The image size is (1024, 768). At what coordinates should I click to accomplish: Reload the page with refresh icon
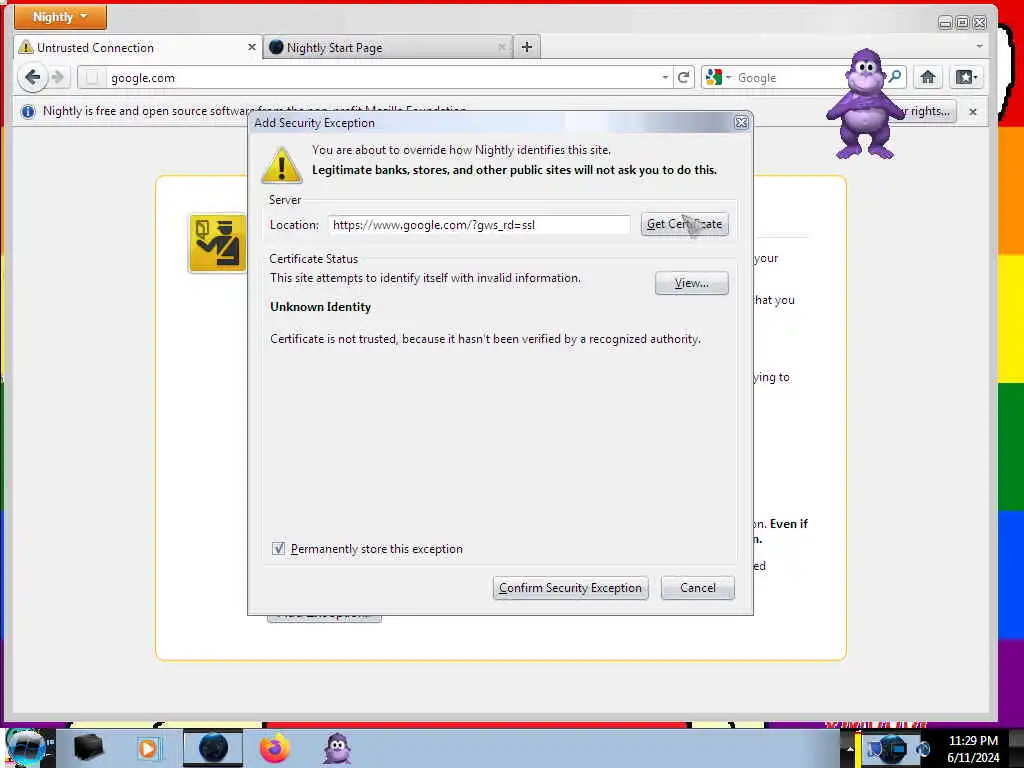[x=683, y=78]
